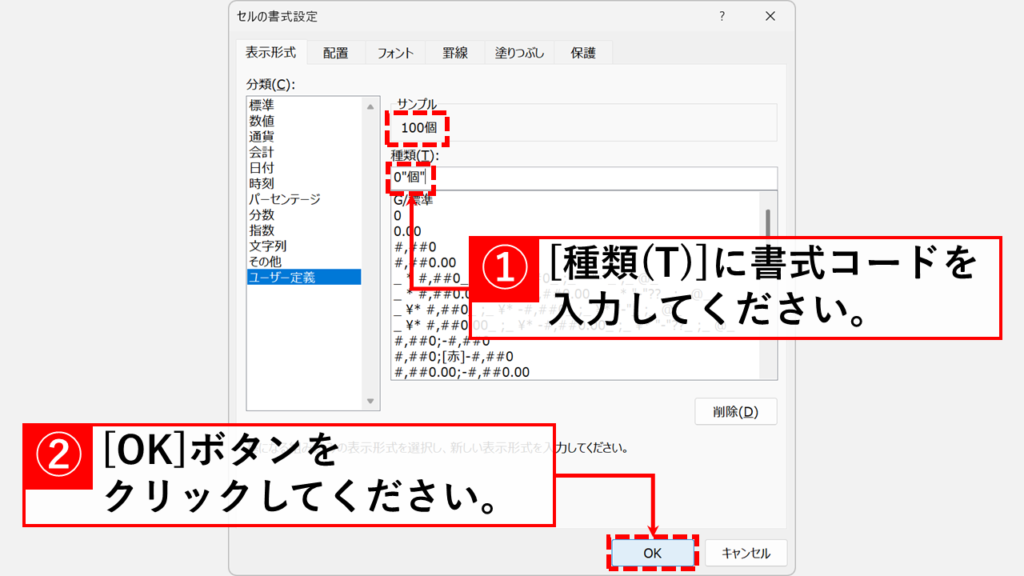Click the category list scroll-down arrow
This screenshot has width=1024, height=576.
370,401
